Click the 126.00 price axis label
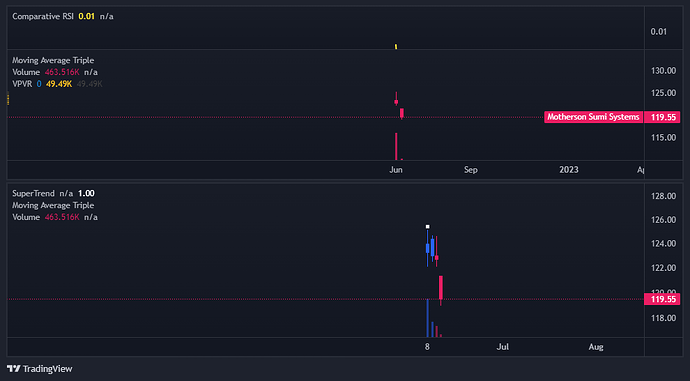This screenshot has width=690, height=381. (x=663, y=220)
